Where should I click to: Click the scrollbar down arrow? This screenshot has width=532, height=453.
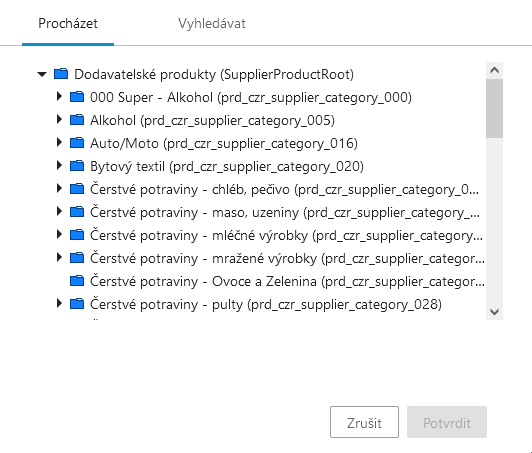point(494,312)
